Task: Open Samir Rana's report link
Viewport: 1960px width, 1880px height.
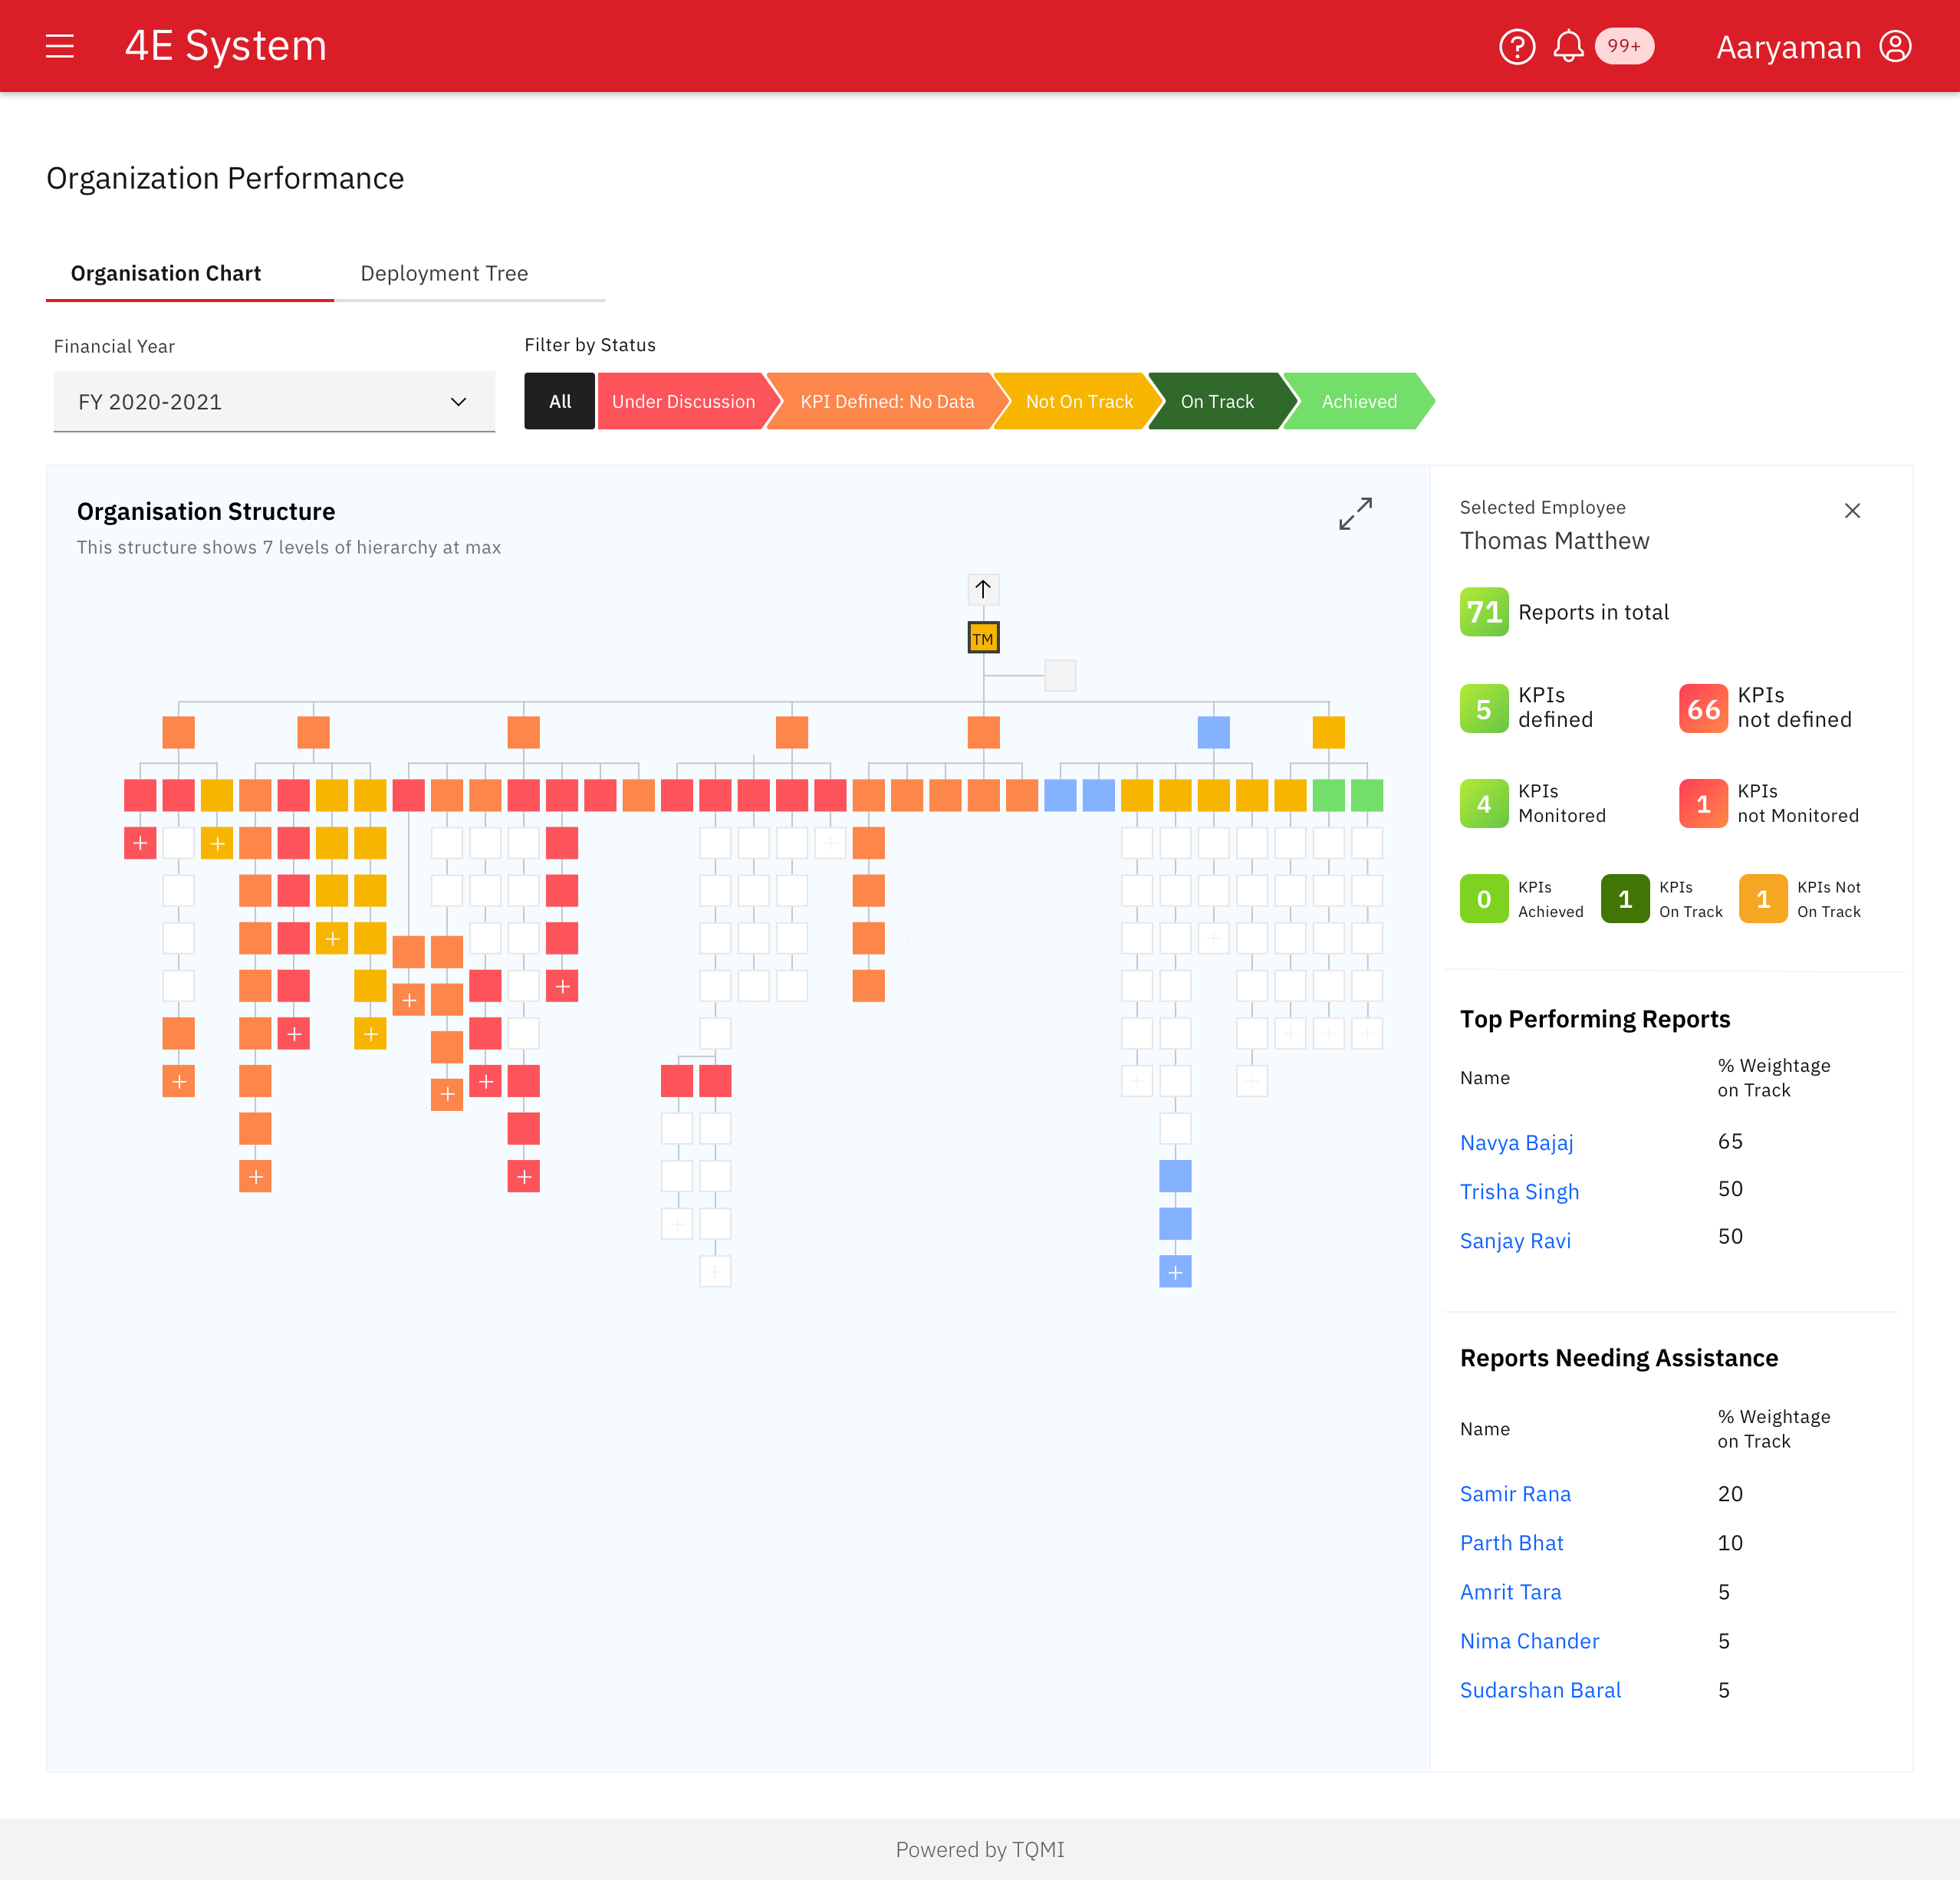Action: (x=1515, y=1493)
